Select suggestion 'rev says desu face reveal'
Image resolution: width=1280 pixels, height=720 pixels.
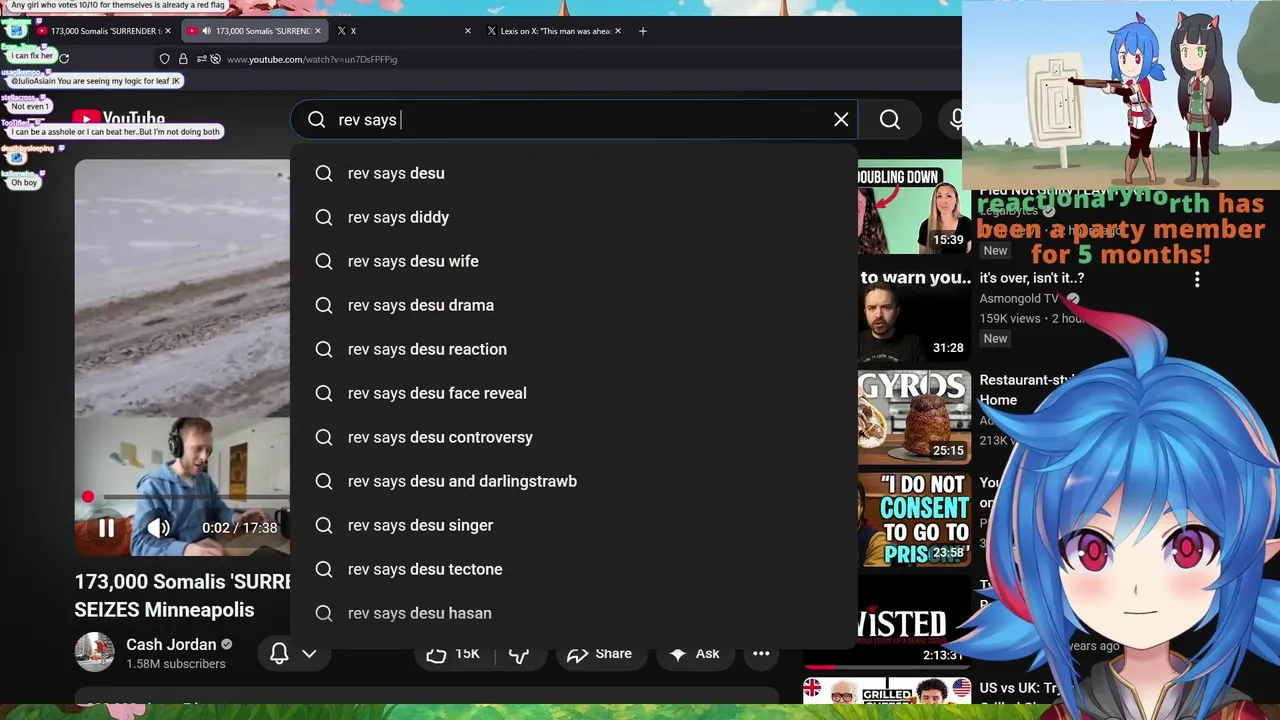tap(574, 393)
